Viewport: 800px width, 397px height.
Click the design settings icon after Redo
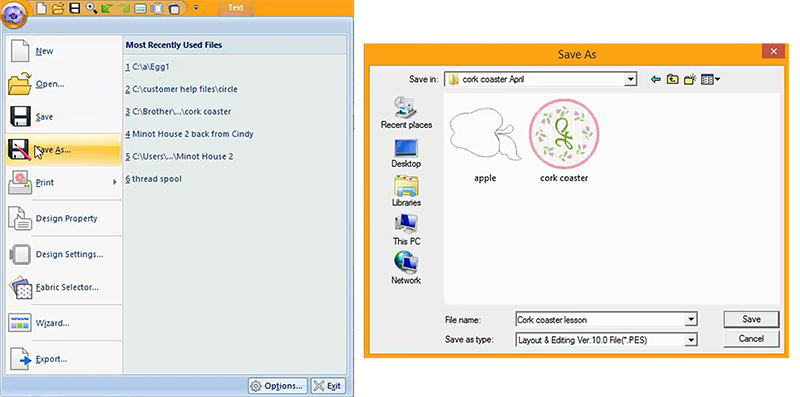pos(141,9)
